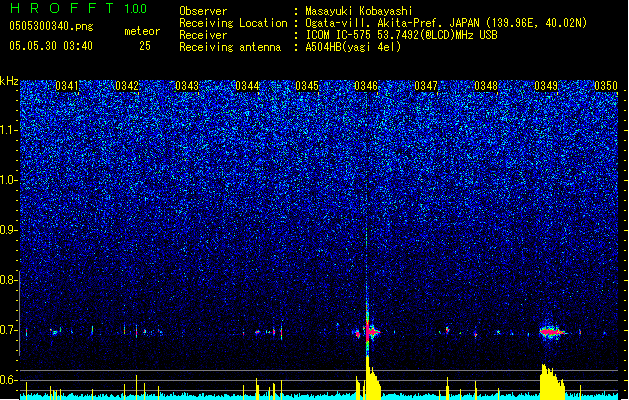The width and height of the screenshot is (629, 400).
Task: Click the 0.6 kHz axis tick label
Action: tap(8, 380)
